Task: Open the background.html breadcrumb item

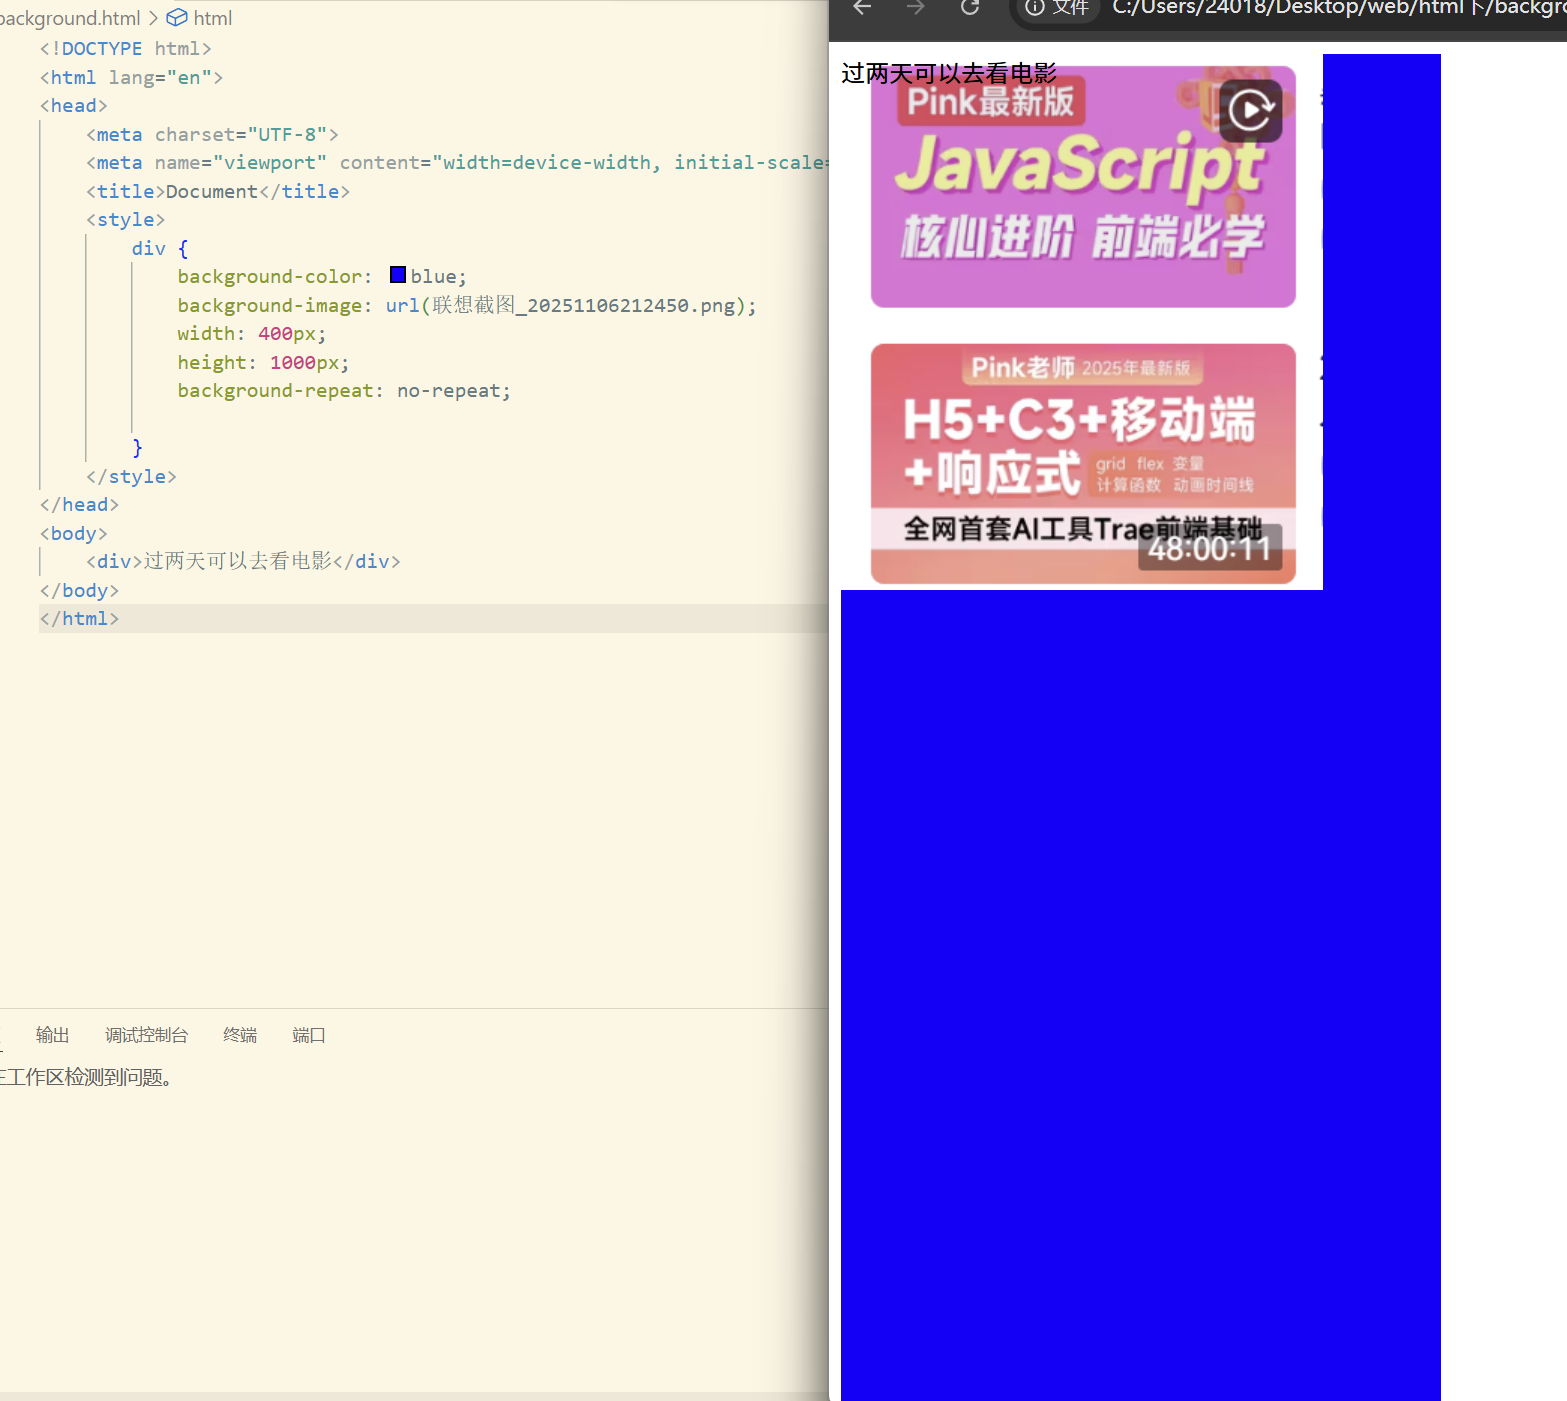Action: 70,18
